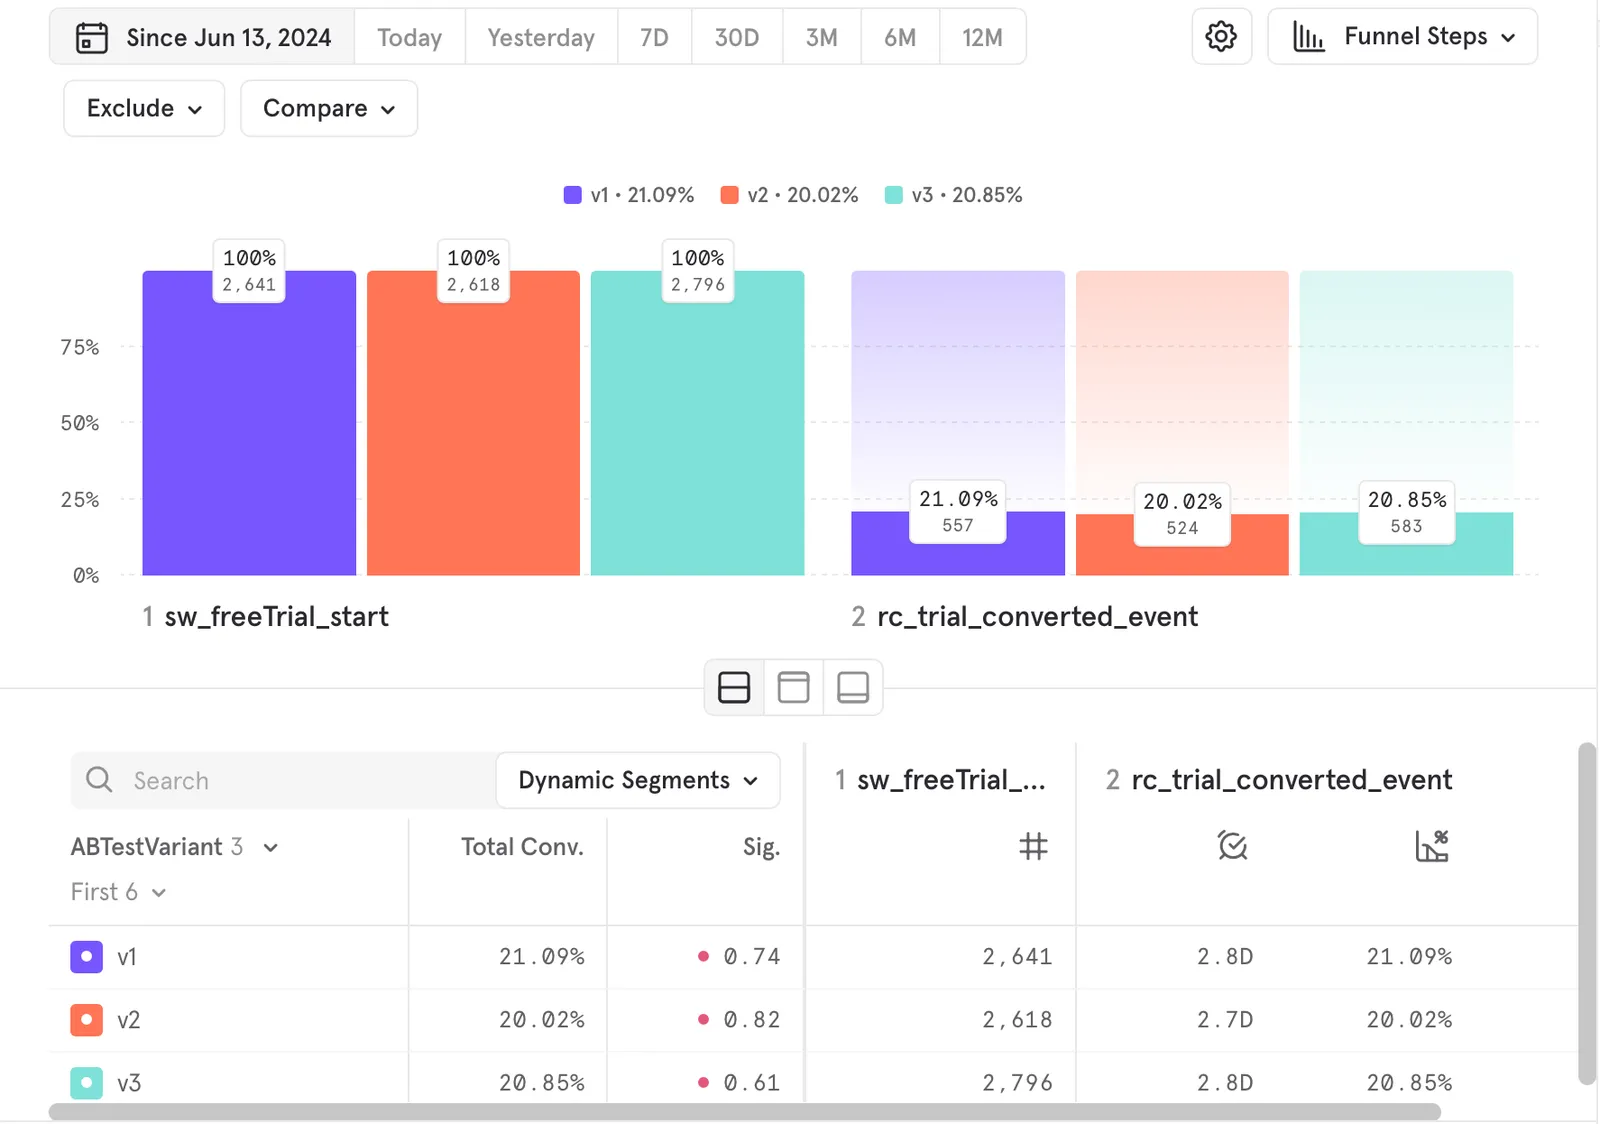1600x1124 pixels.
Task: Click the v1 time to convert 2.8D
Action: pyautogui.click(x=1225, y=957)
